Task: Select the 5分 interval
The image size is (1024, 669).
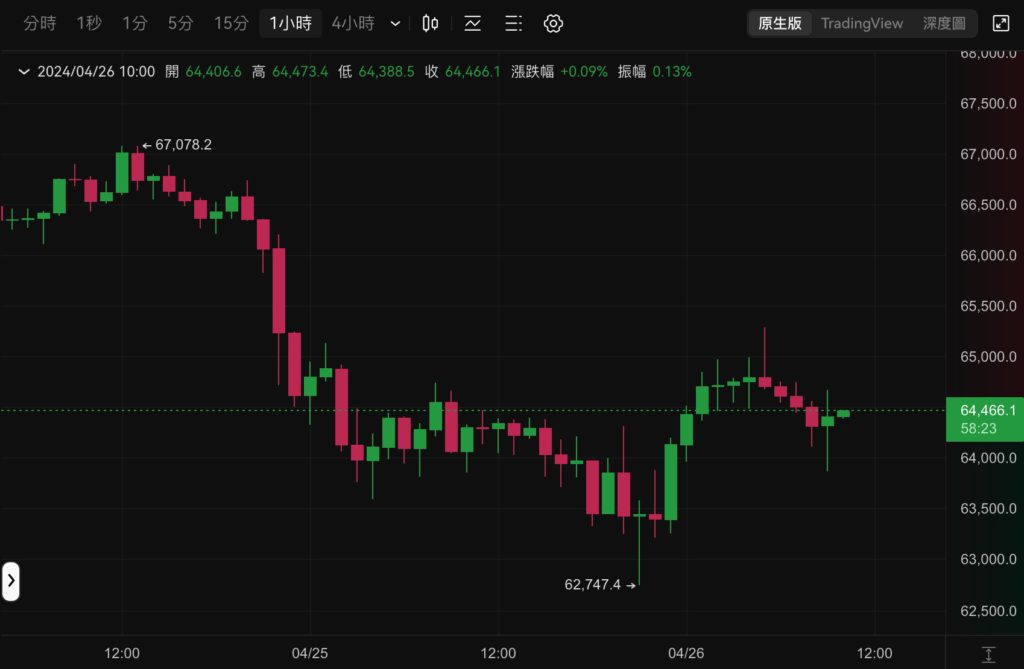Action: 180,23
